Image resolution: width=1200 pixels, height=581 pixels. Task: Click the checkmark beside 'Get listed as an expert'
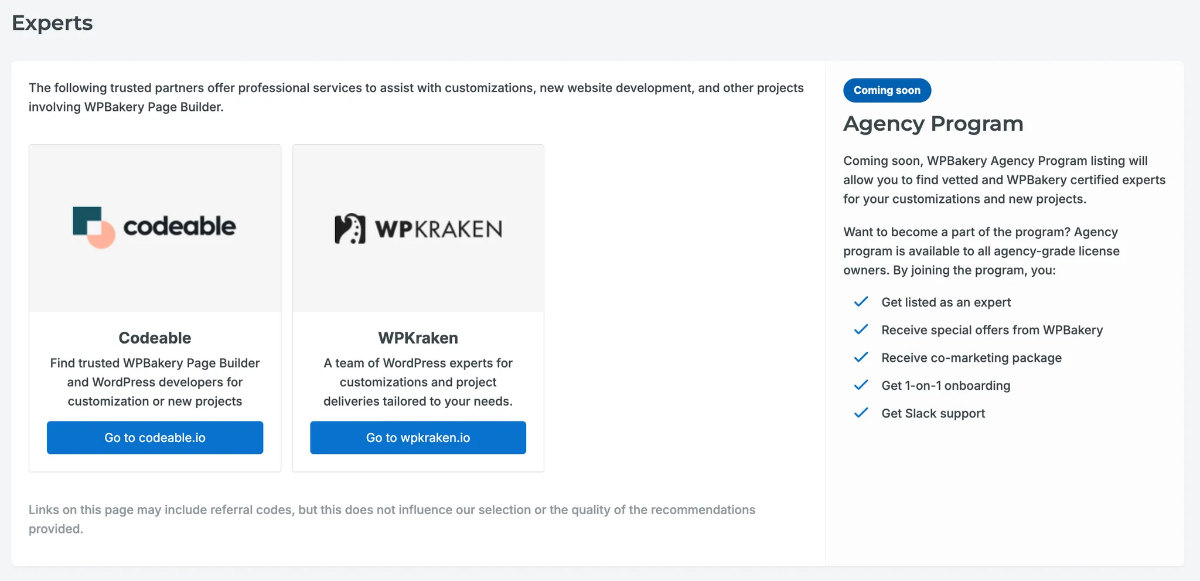tap(861, 301)
